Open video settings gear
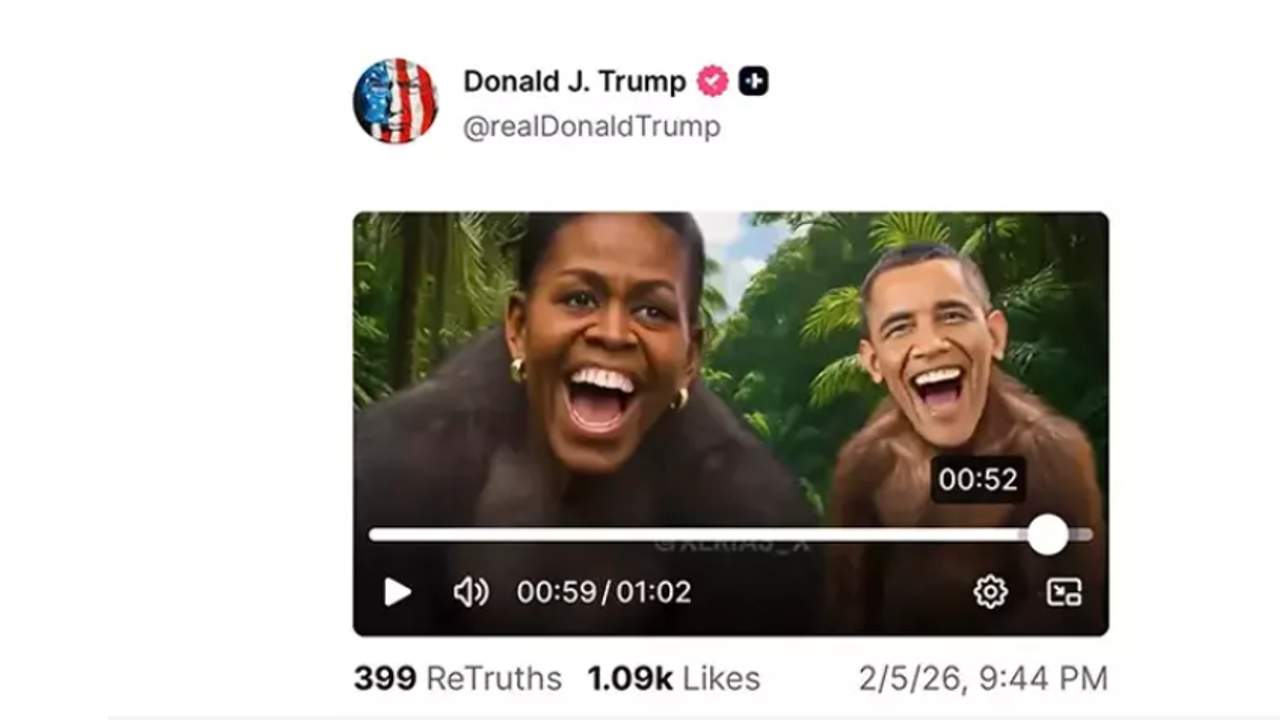The width and height of the screenshot is (1280, 720). pyautogui.click(x=990, y=592)
